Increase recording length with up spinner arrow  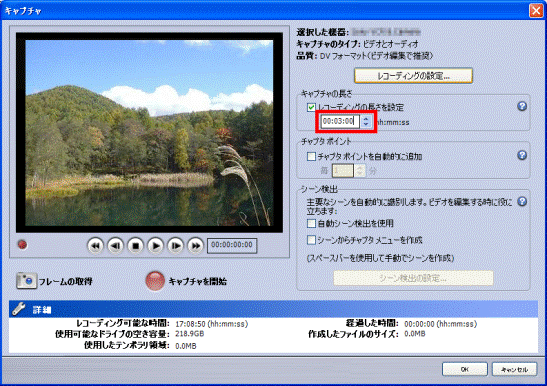366,118
